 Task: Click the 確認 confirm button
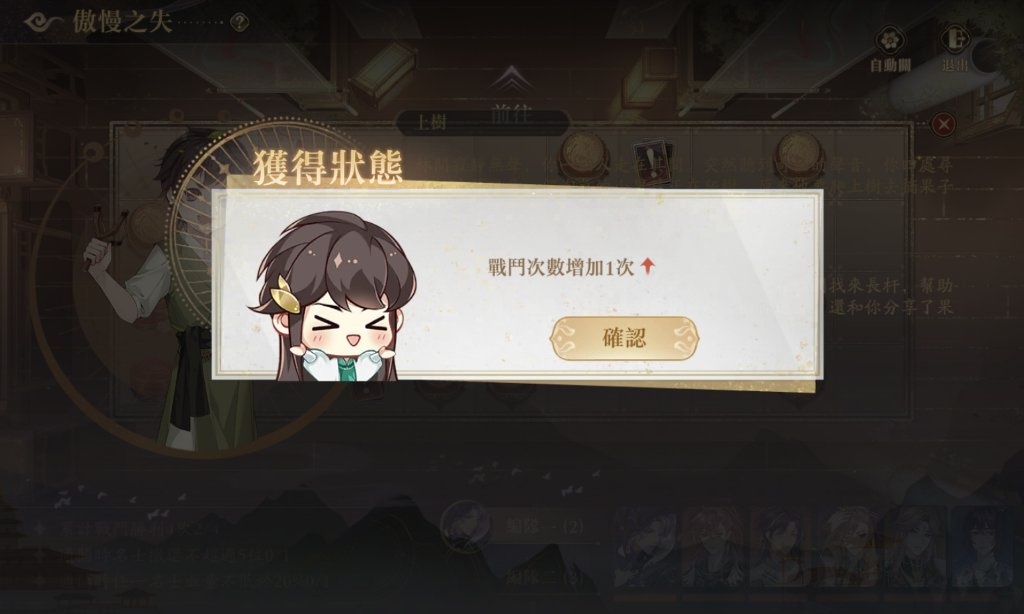[624, 338]
